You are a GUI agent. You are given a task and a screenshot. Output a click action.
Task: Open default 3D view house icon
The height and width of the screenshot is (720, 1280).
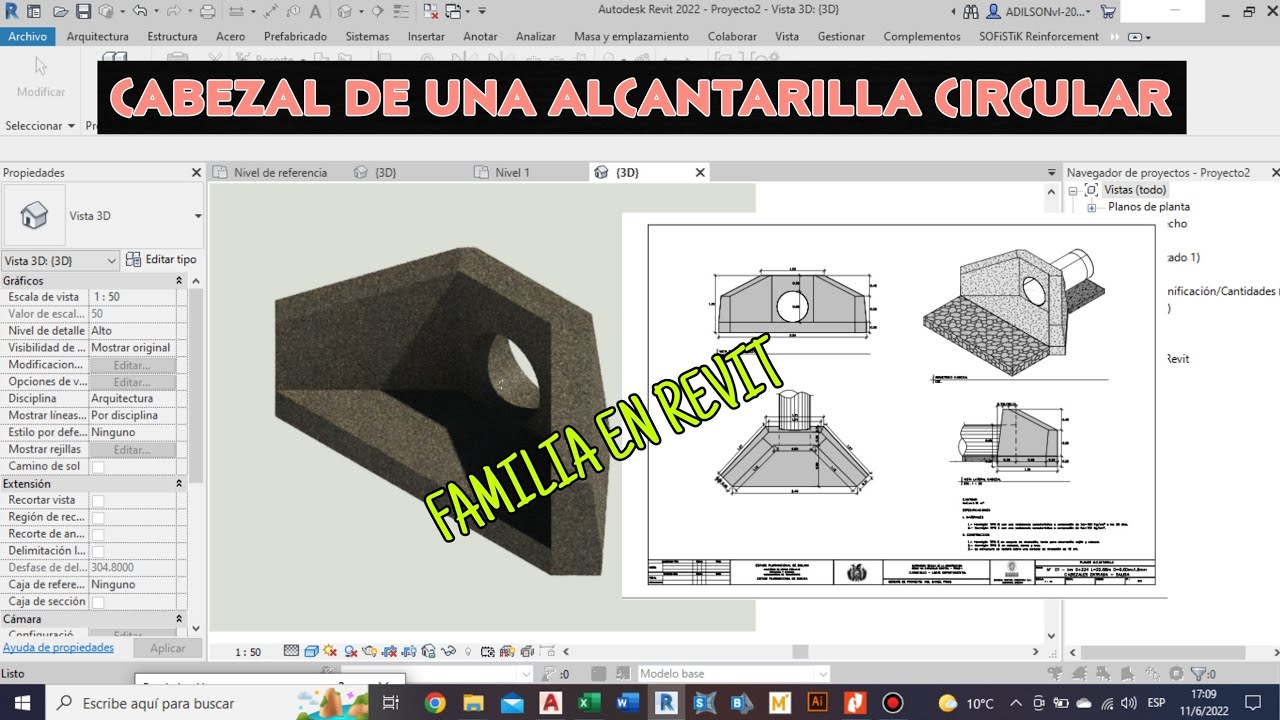pyautogui.click(x=345, y=11)
